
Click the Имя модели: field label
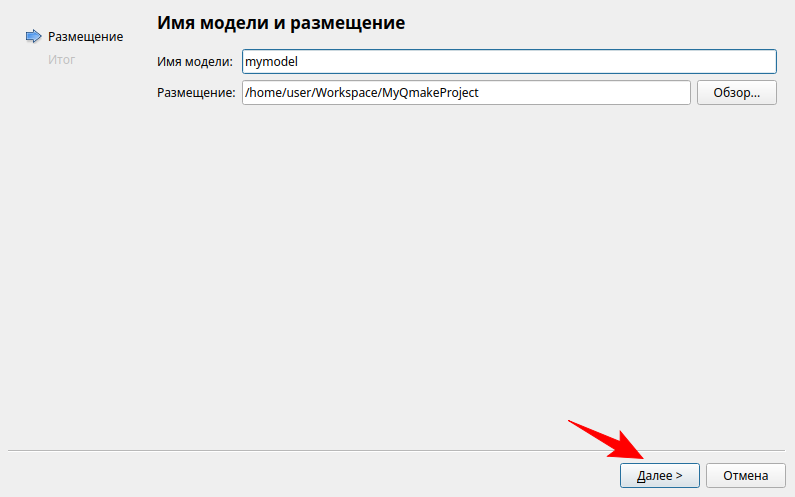[x=195, y=62]
